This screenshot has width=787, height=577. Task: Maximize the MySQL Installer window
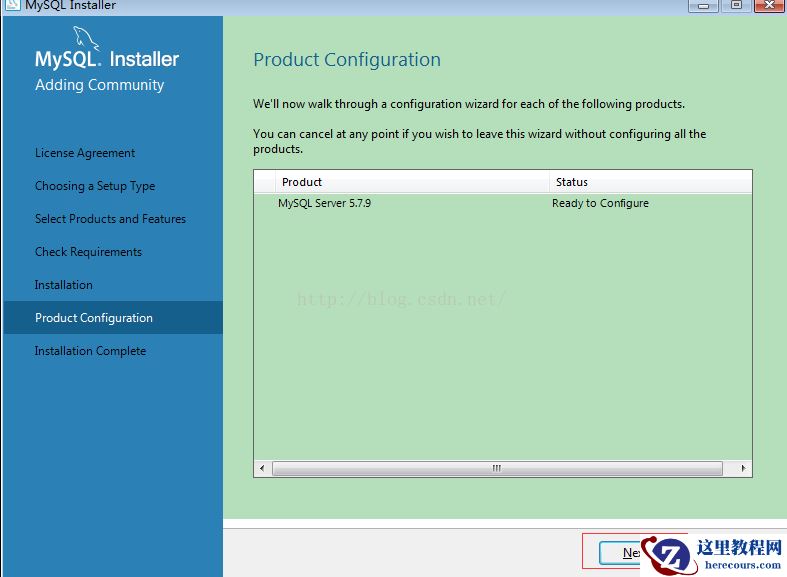click(736, 6)
